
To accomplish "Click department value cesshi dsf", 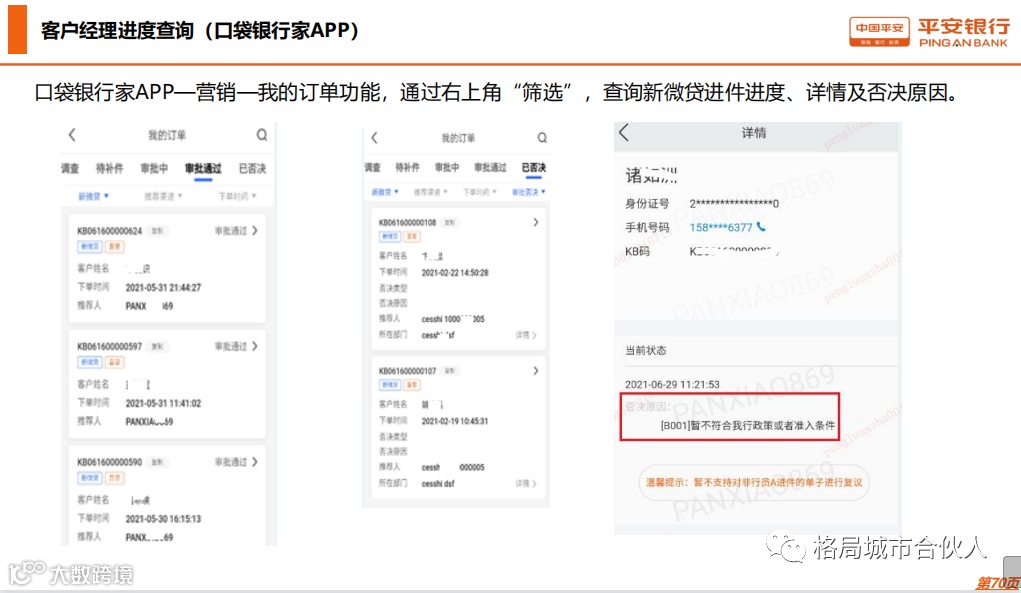I will (438, 484).
